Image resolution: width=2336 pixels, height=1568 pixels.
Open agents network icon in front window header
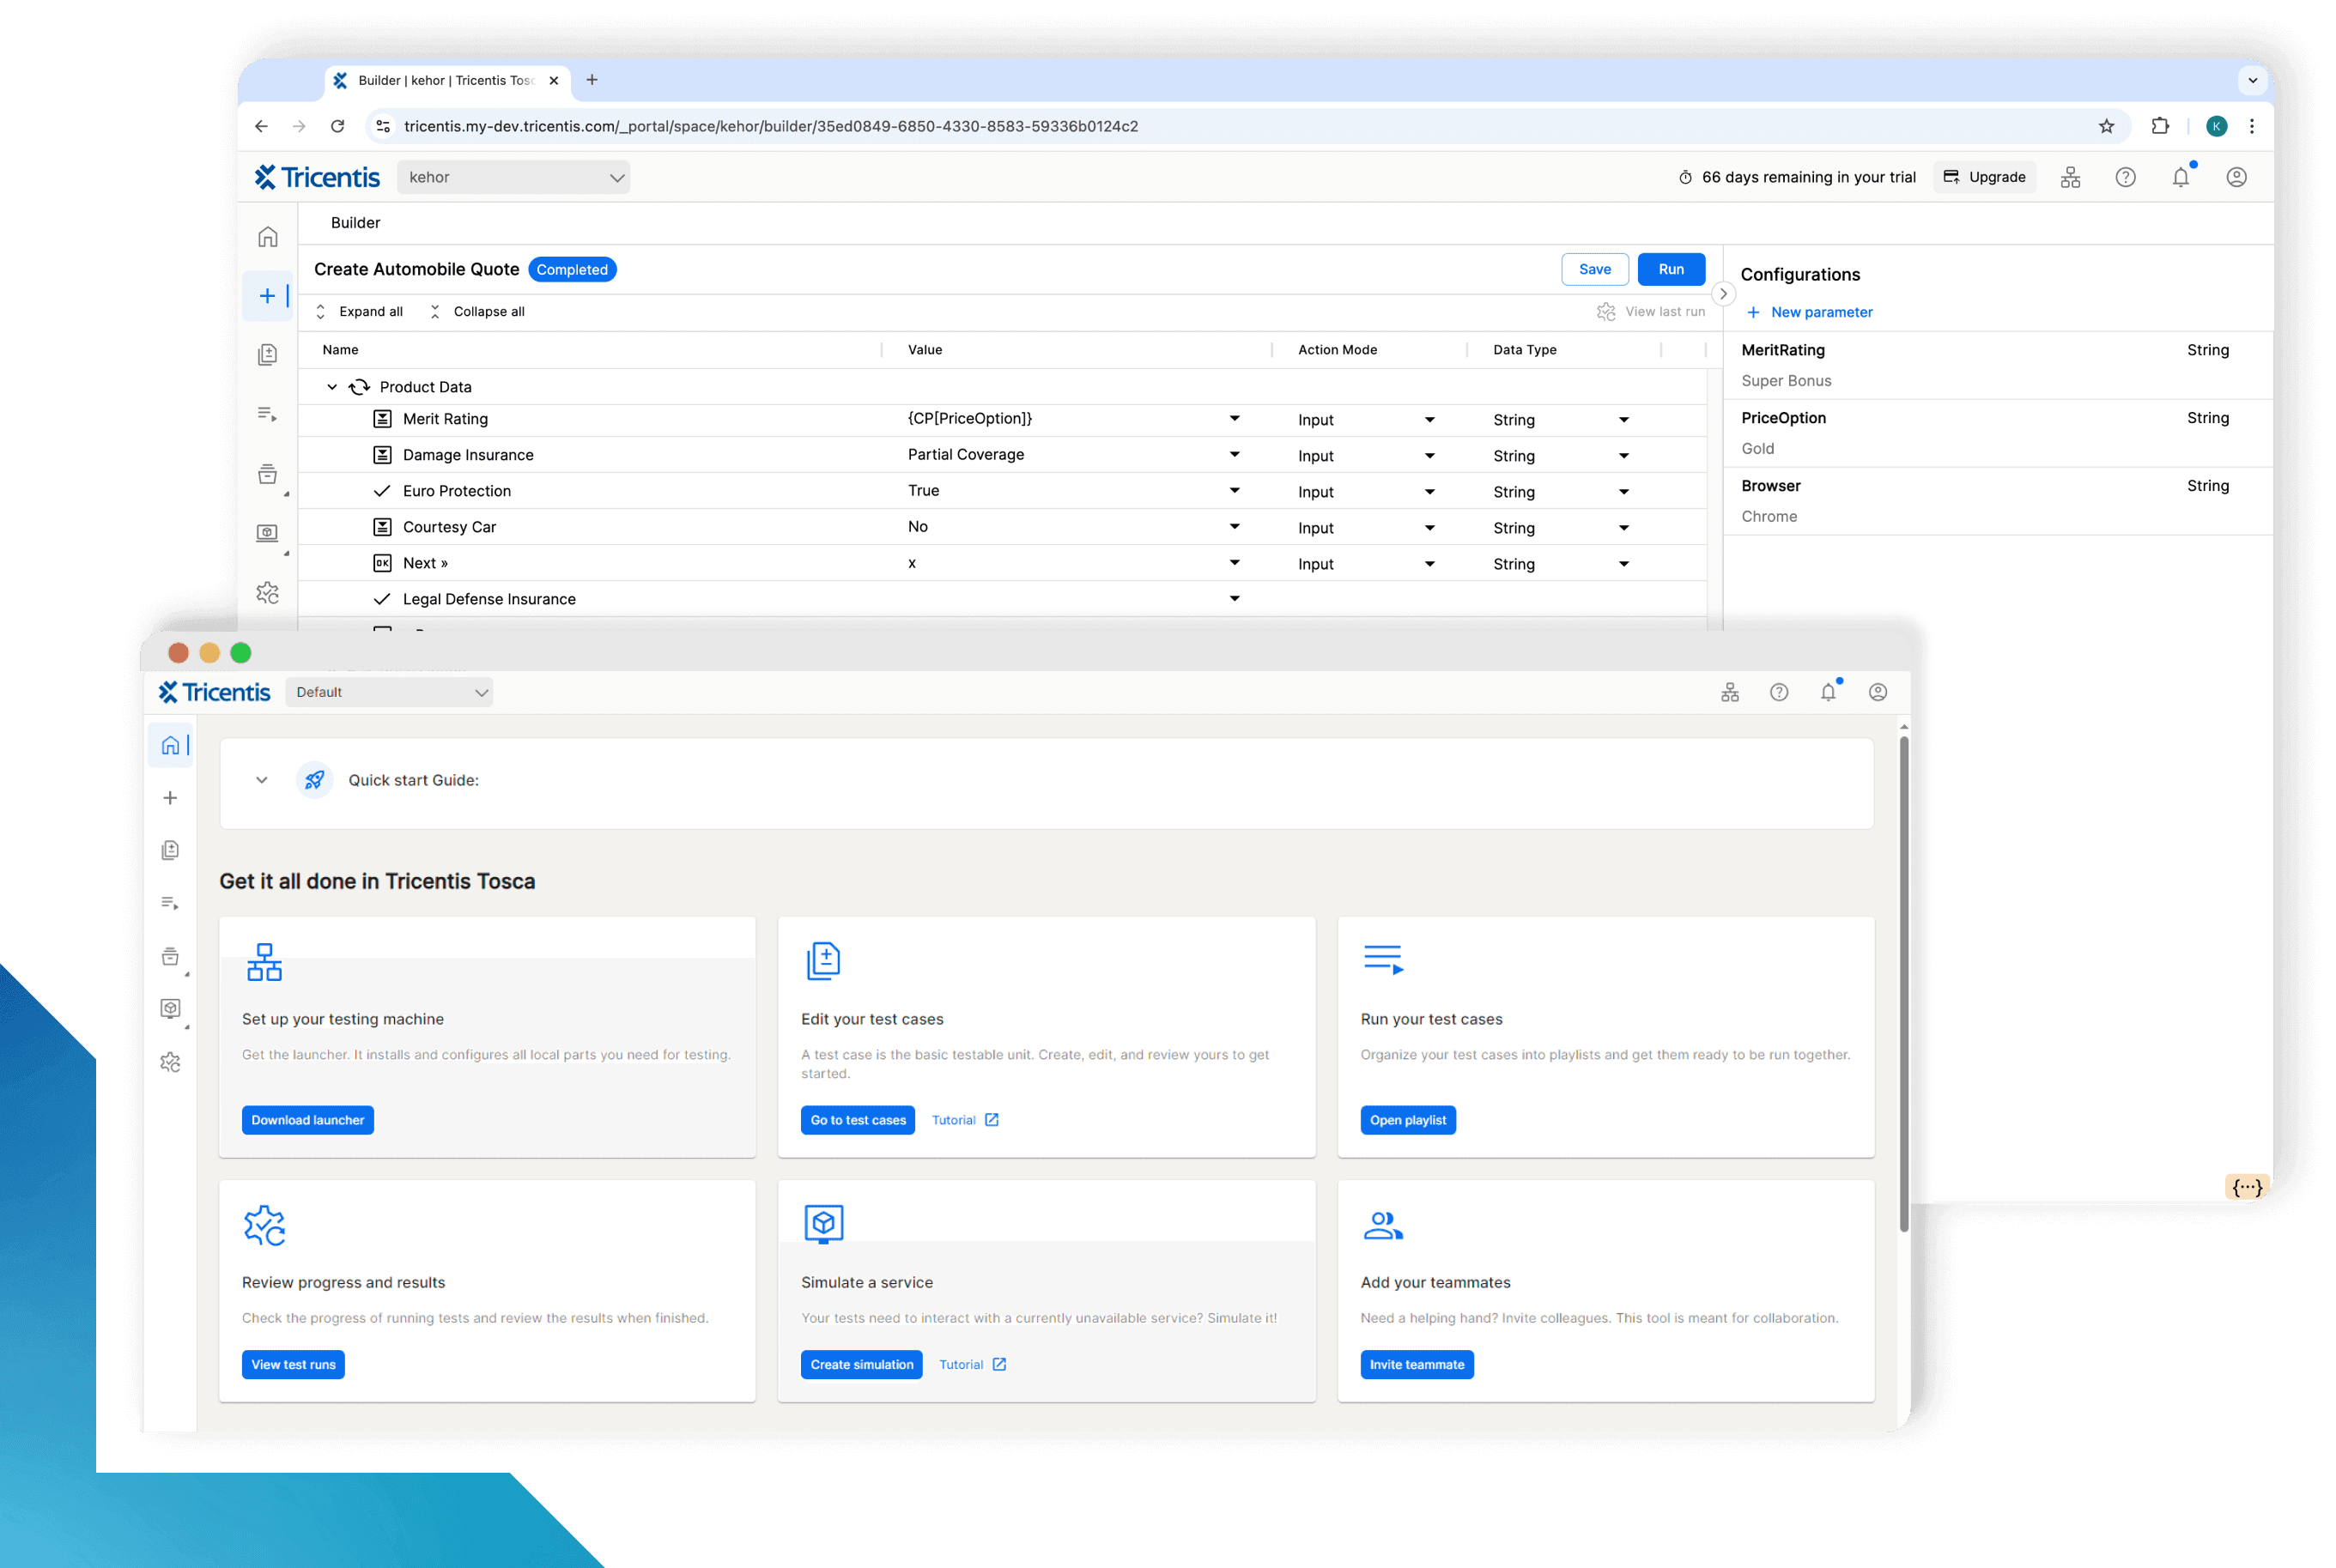tap(1730, 692)
